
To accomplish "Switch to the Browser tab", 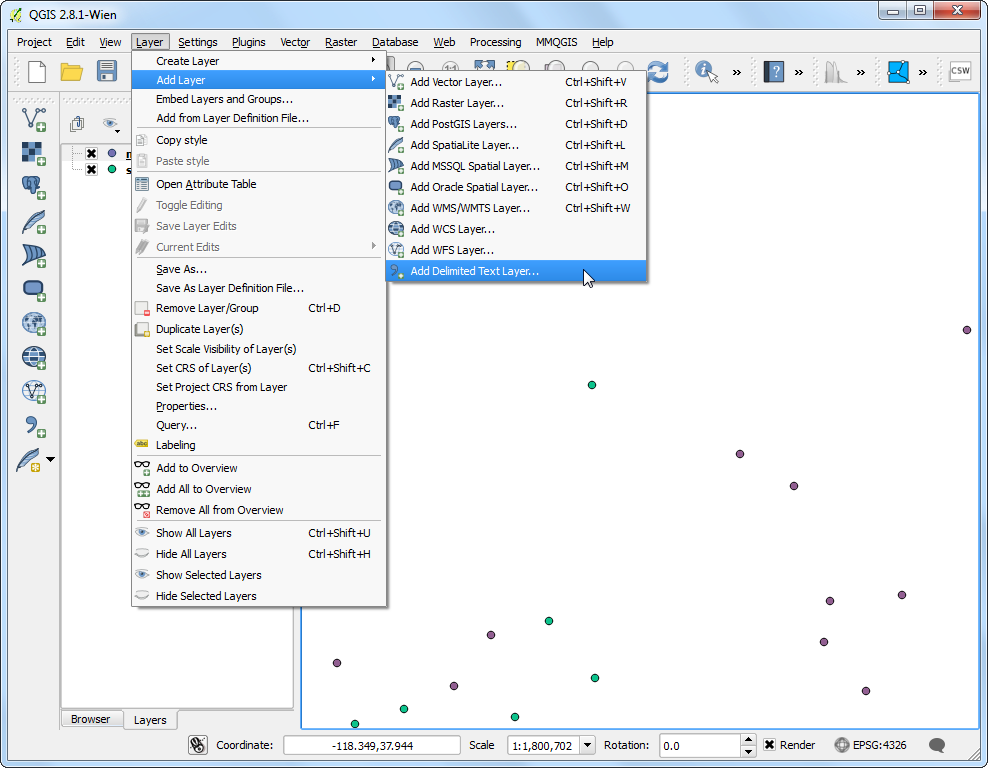I will pyautogui.click(x=90, y=719).
